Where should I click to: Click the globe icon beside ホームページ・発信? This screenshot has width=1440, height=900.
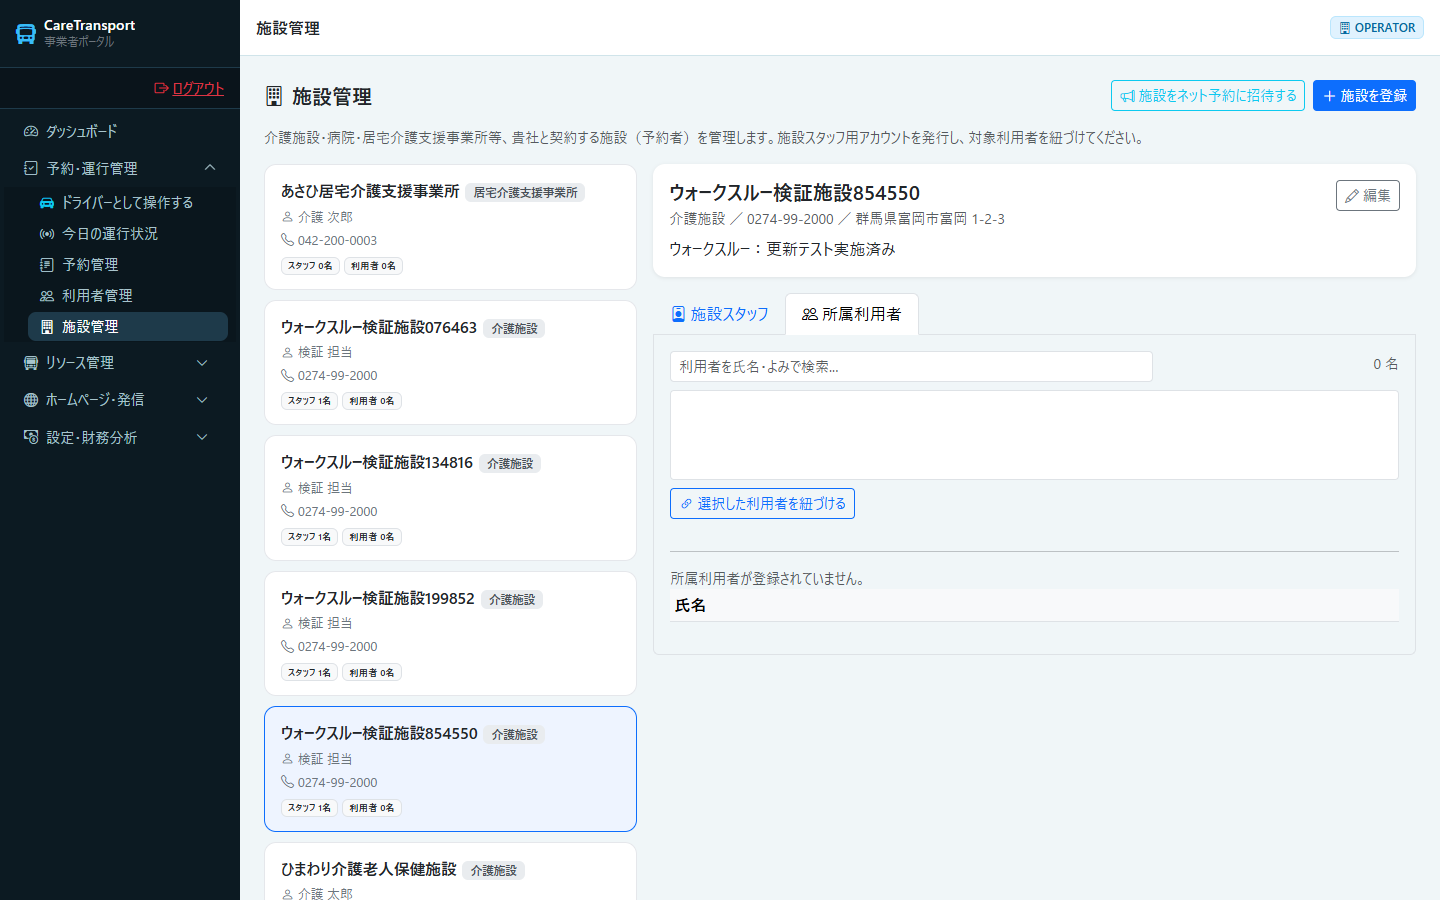click(x=31, y=399)
